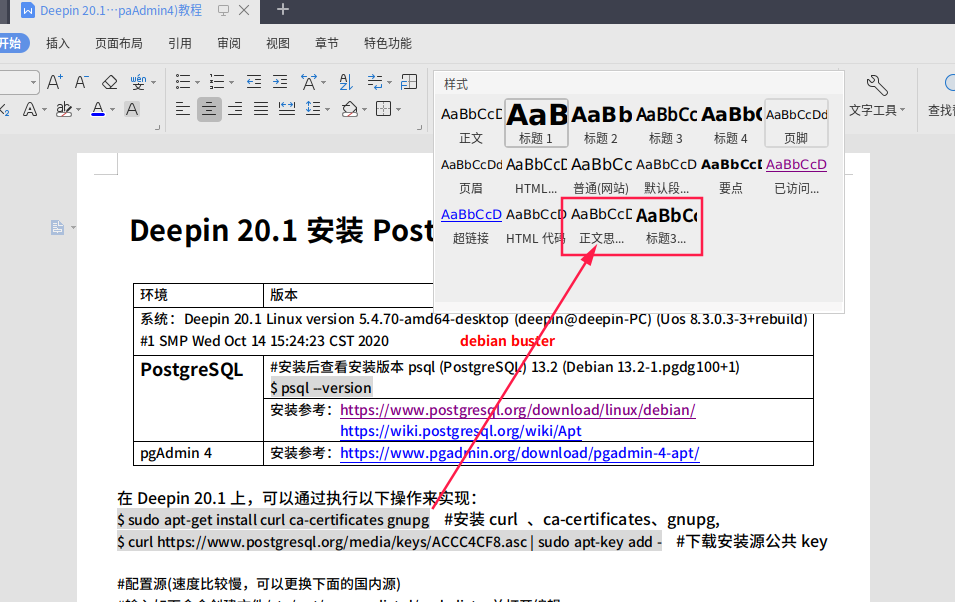This screenshot has height=602, width=955.
Task: Toggle left text alignment
Action: tap(183, 109)
